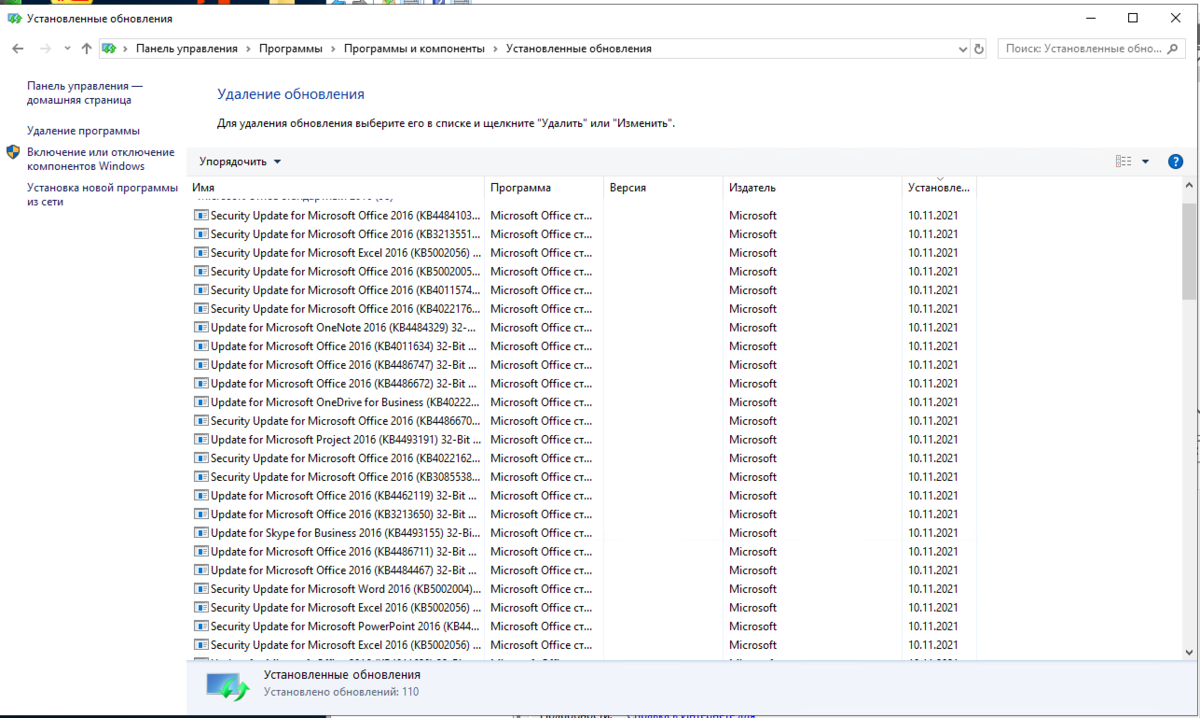Screen dimensions: 1200x718
Task: Click the change view layout icon
Action: (x=1123, y=161)
